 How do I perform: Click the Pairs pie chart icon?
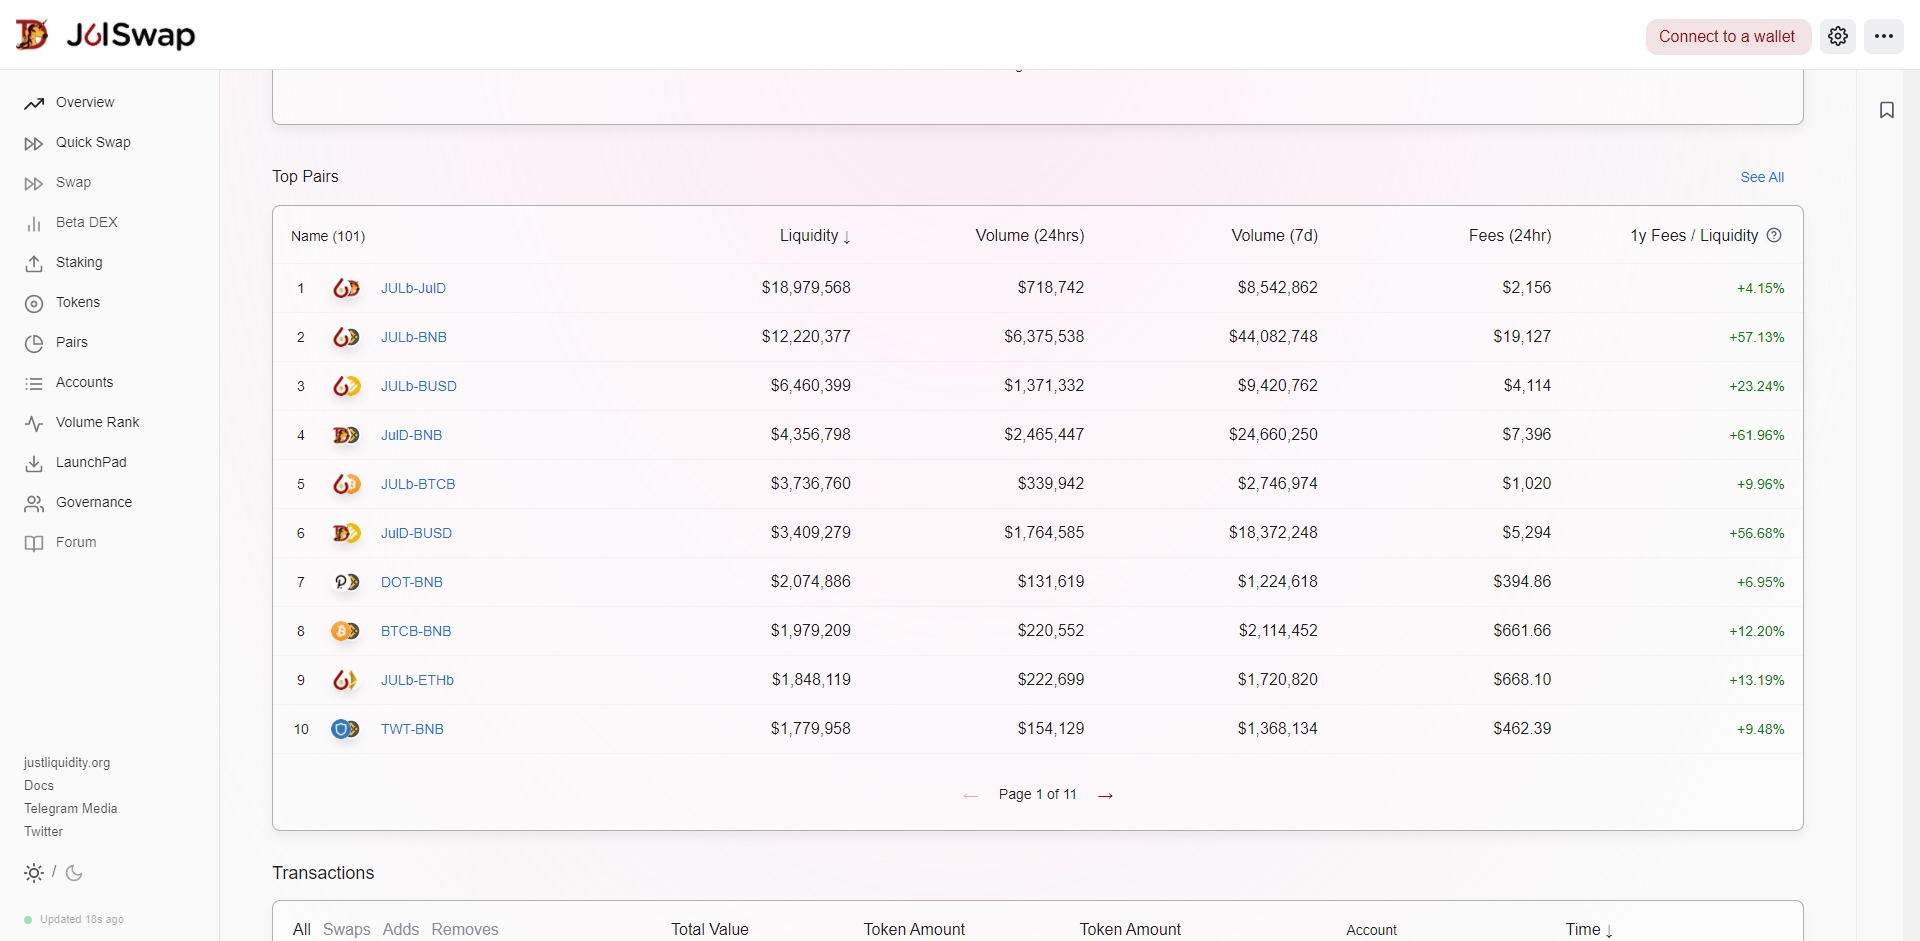pos(34,343)
